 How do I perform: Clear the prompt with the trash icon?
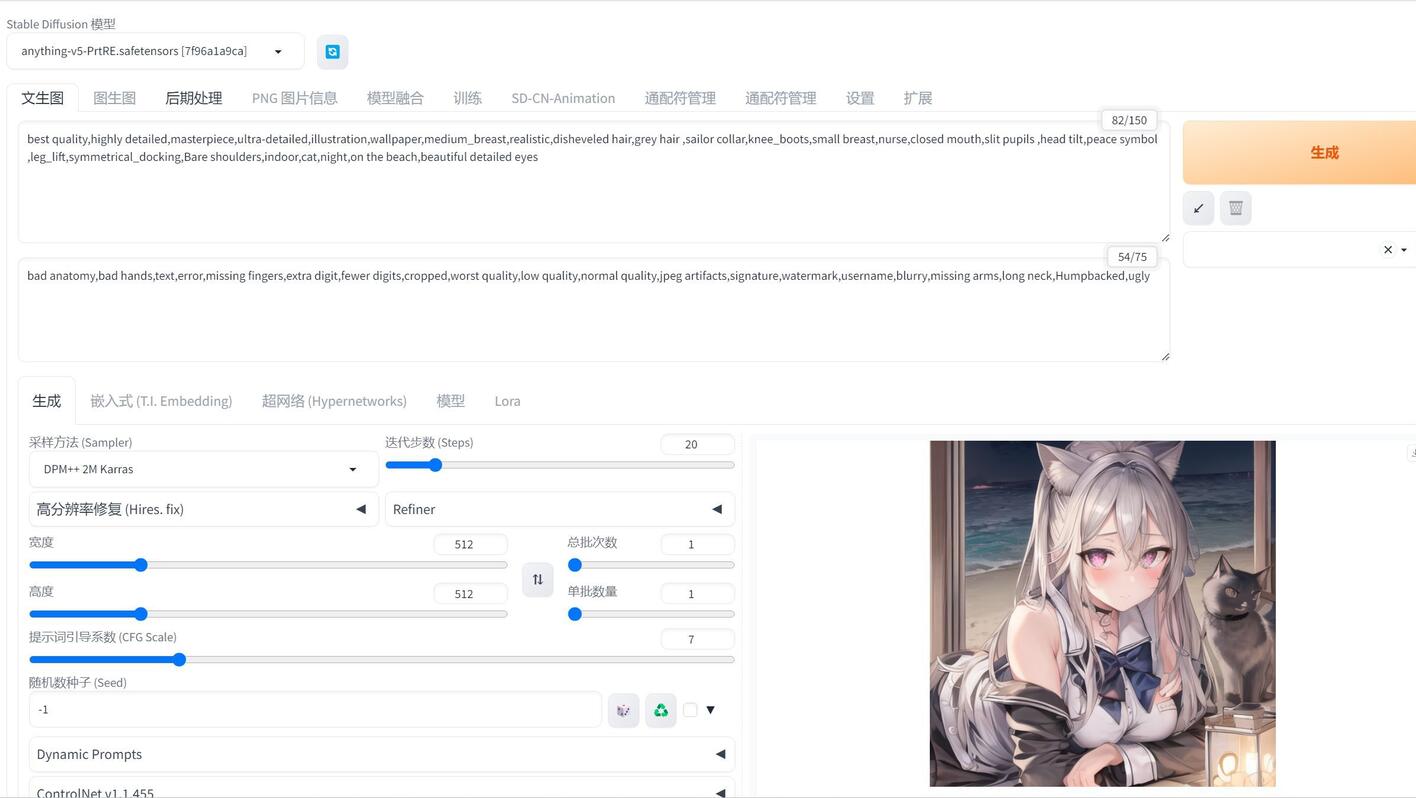1236,208
